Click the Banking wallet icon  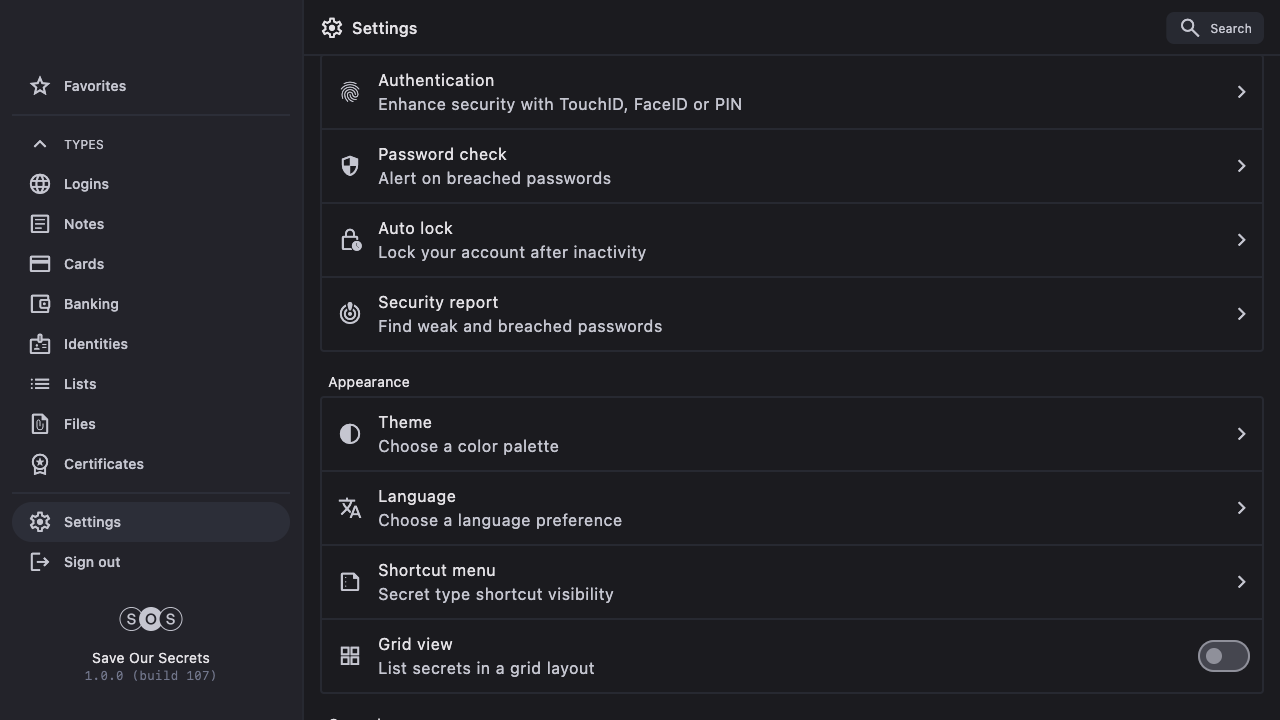pos(40,304)
